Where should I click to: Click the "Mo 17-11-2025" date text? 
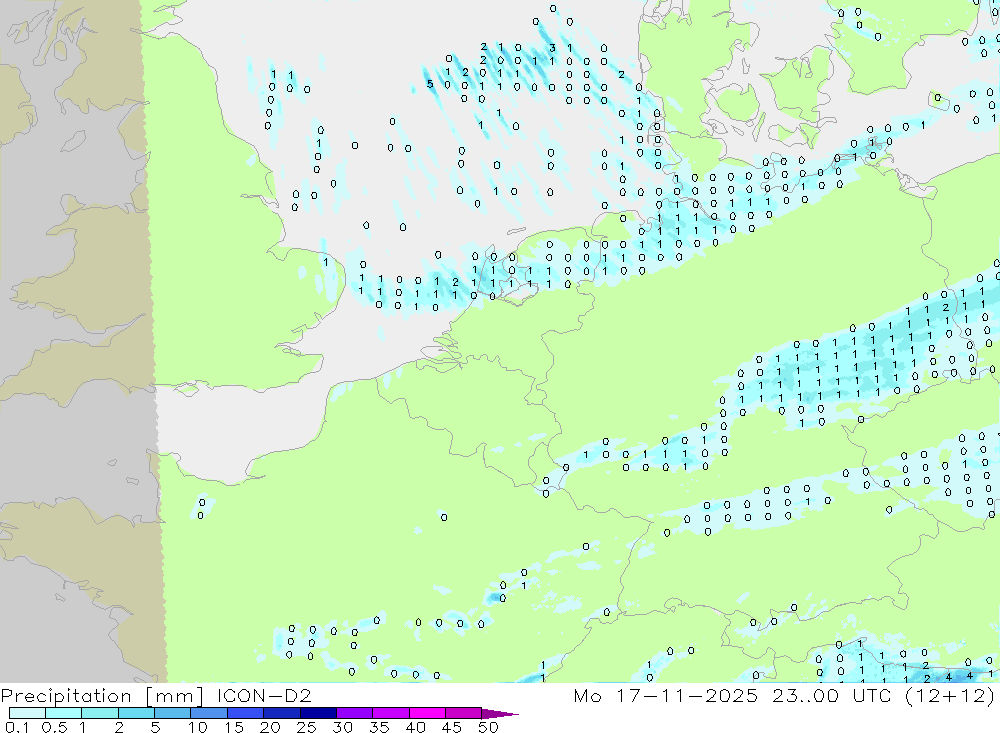click(666, 695)
